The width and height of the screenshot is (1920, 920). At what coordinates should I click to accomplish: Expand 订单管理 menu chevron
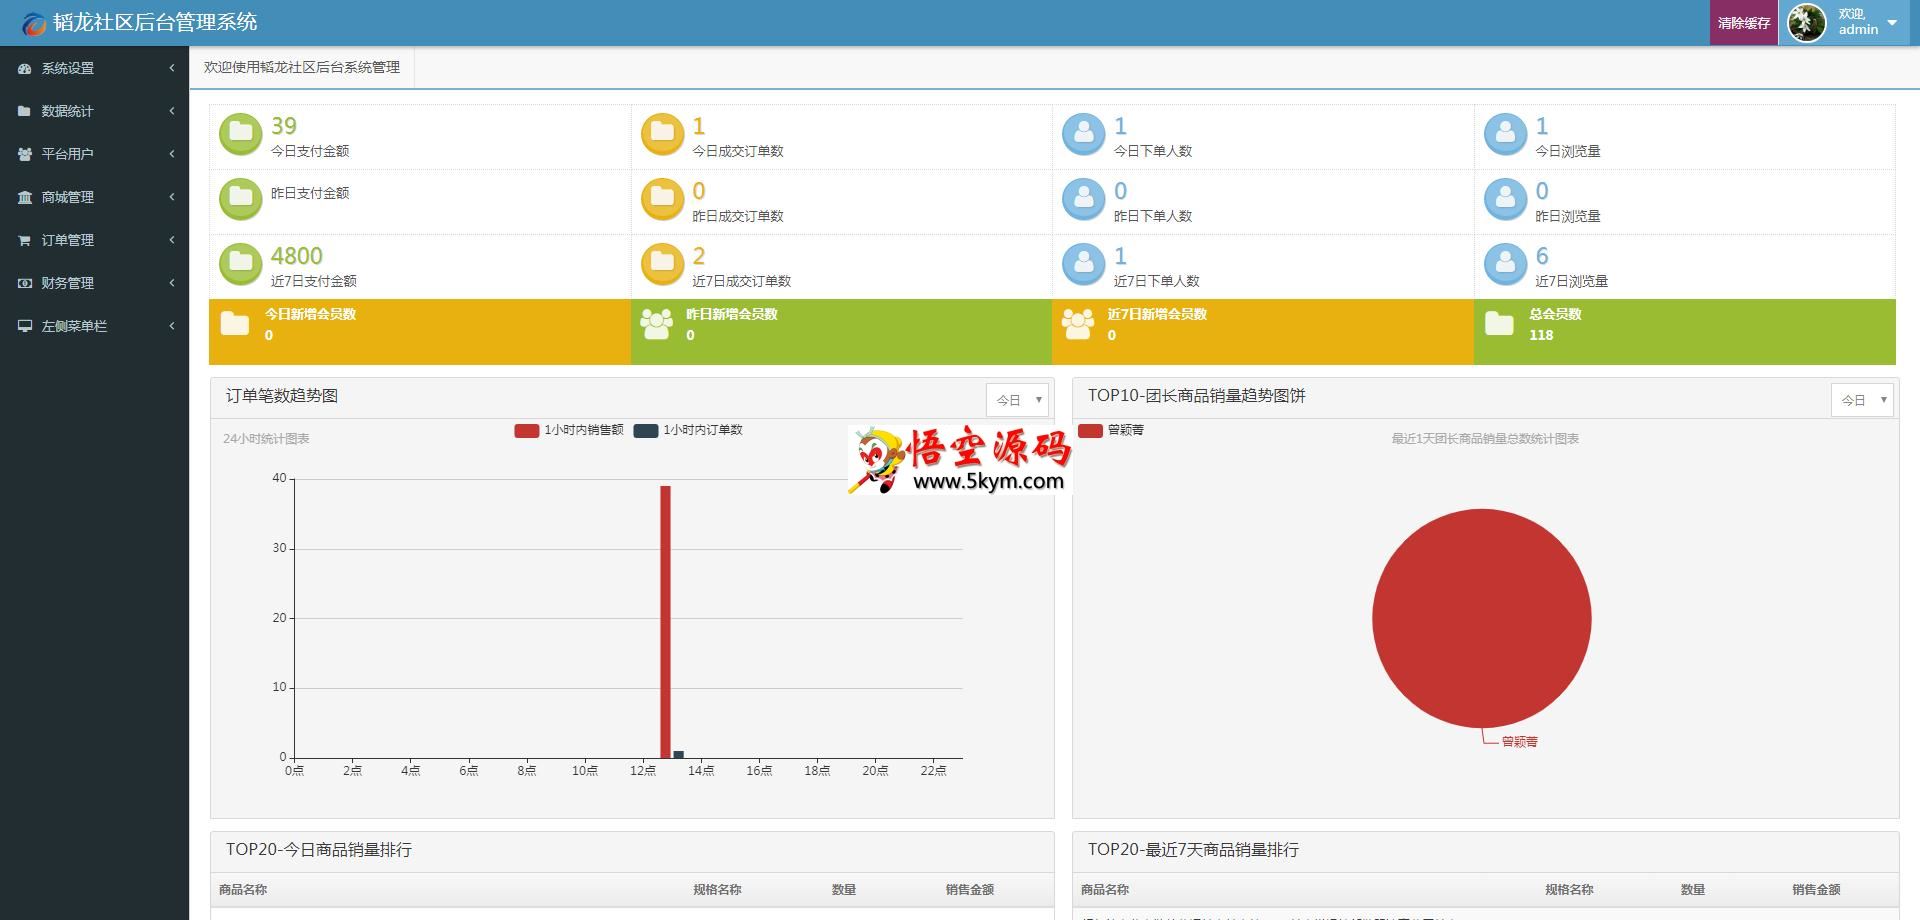[172, 240]
